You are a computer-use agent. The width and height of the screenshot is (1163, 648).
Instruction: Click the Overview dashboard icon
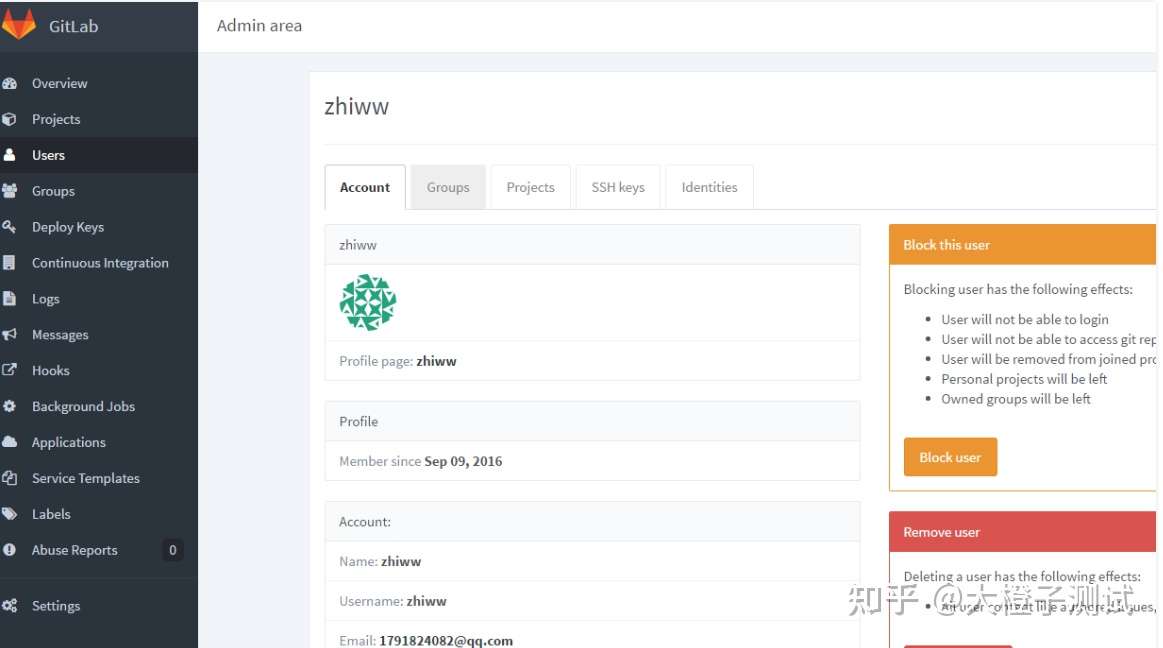pos(10,83)
